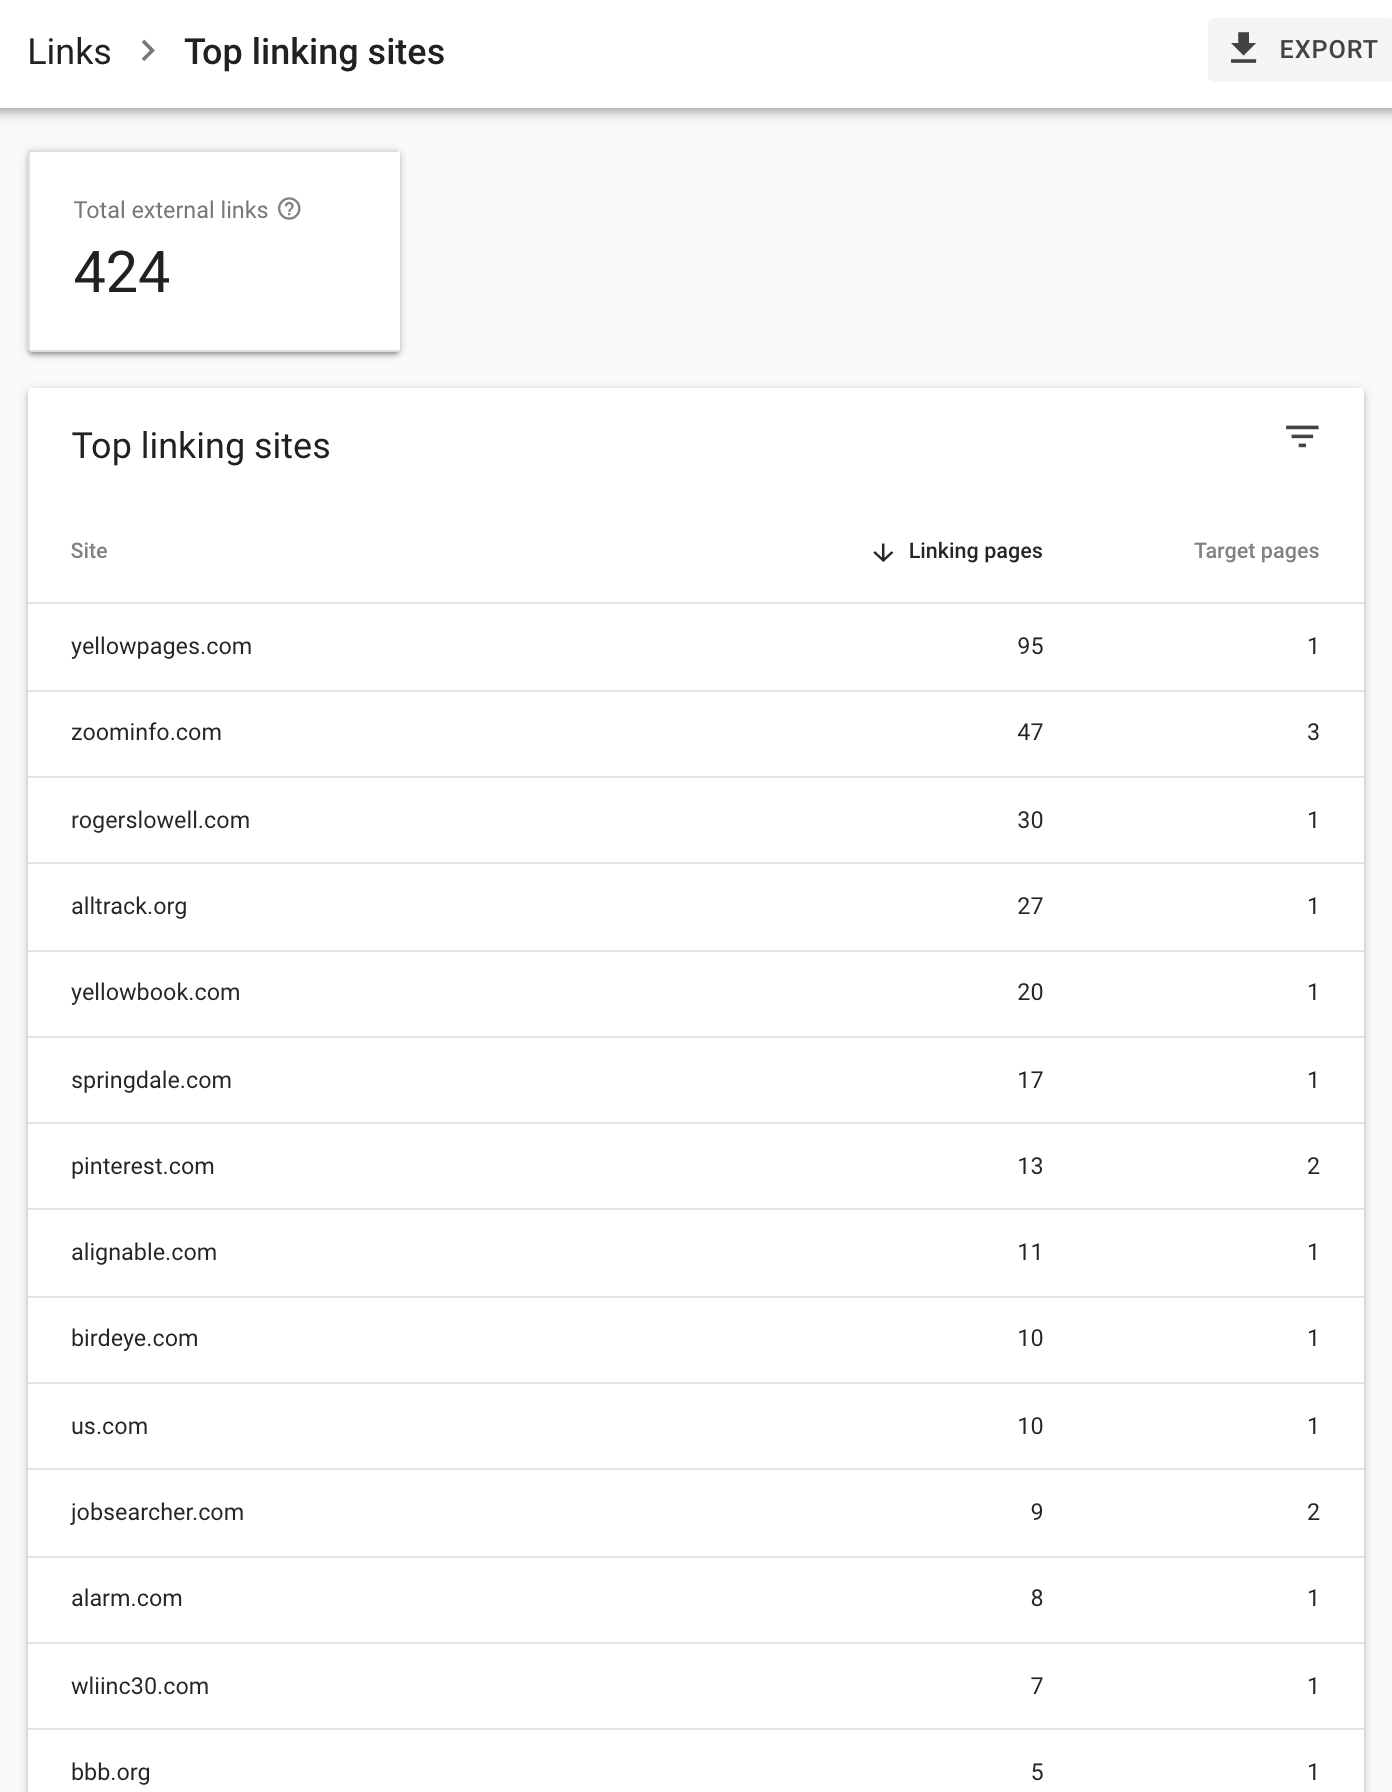Viewport: 1392px width, 1792px height.
Task: Select the rogerslowell.com site row
Action: [x=160, y=820]
